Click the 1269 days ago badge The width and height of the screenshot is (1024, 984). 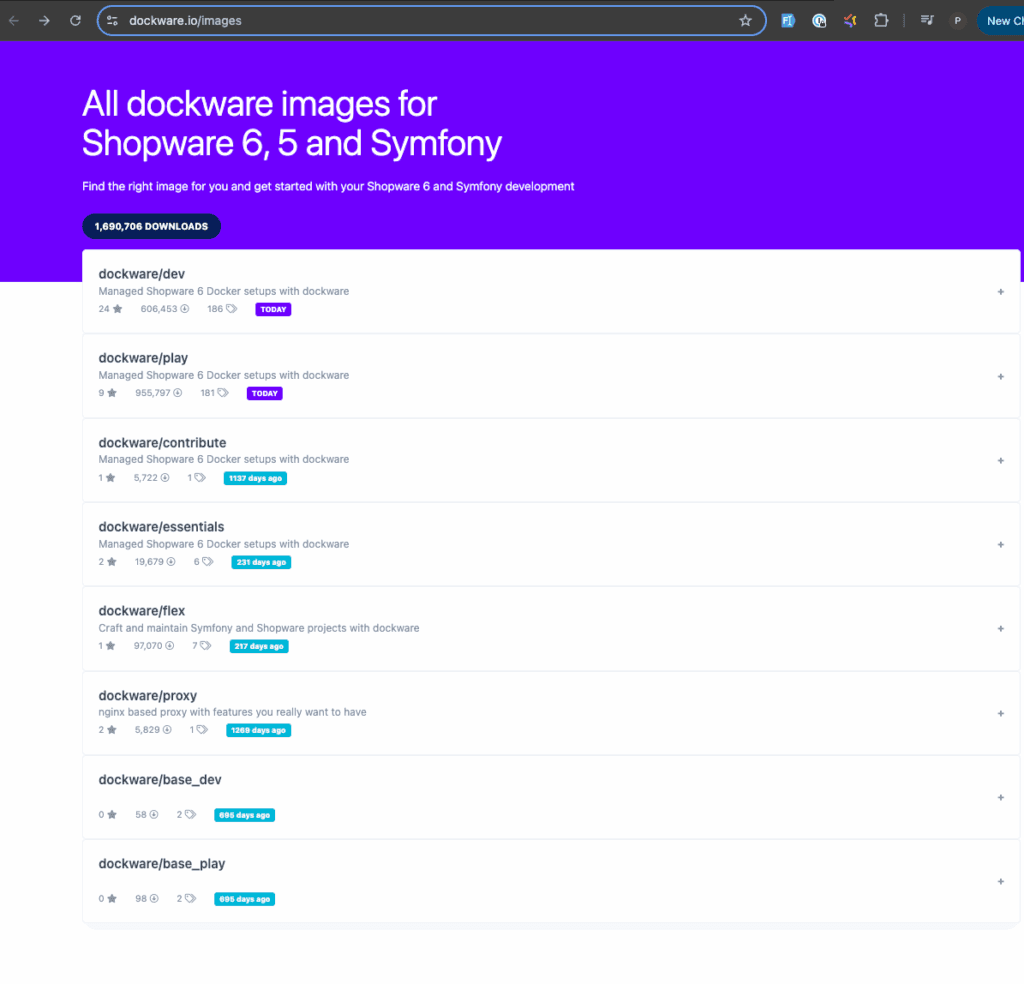point(259,731)
